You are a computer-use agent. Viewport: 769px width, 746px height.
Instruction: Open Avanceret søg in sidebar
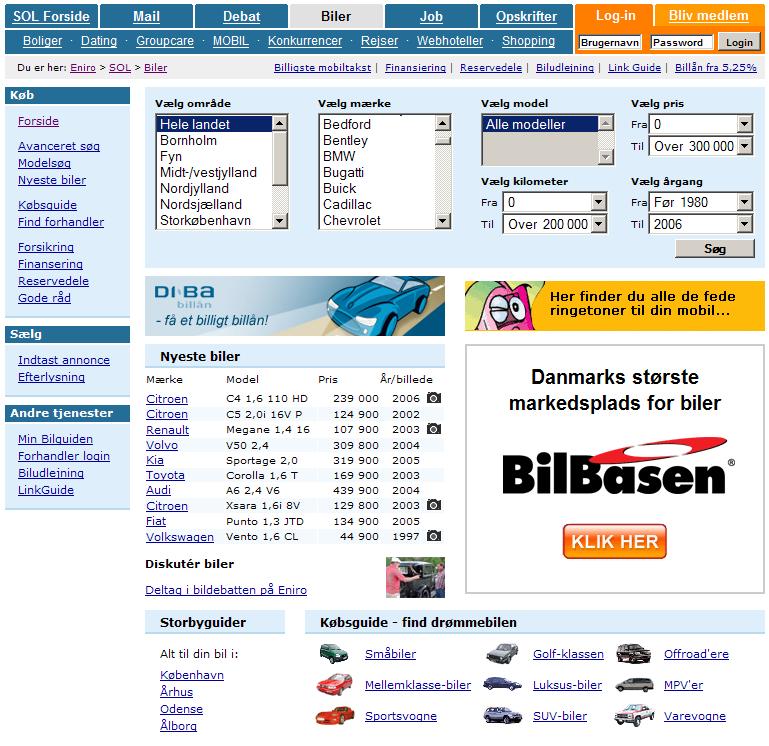pos(59,146)
